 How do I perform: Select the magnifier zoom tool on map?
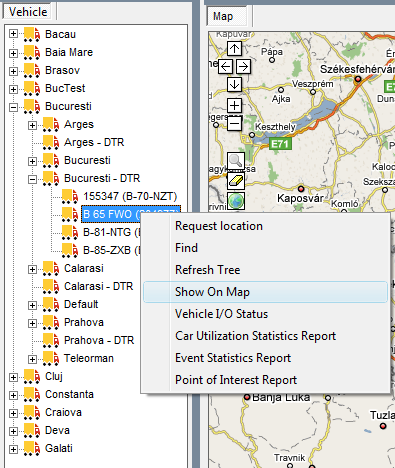click(x=236, y=161)
